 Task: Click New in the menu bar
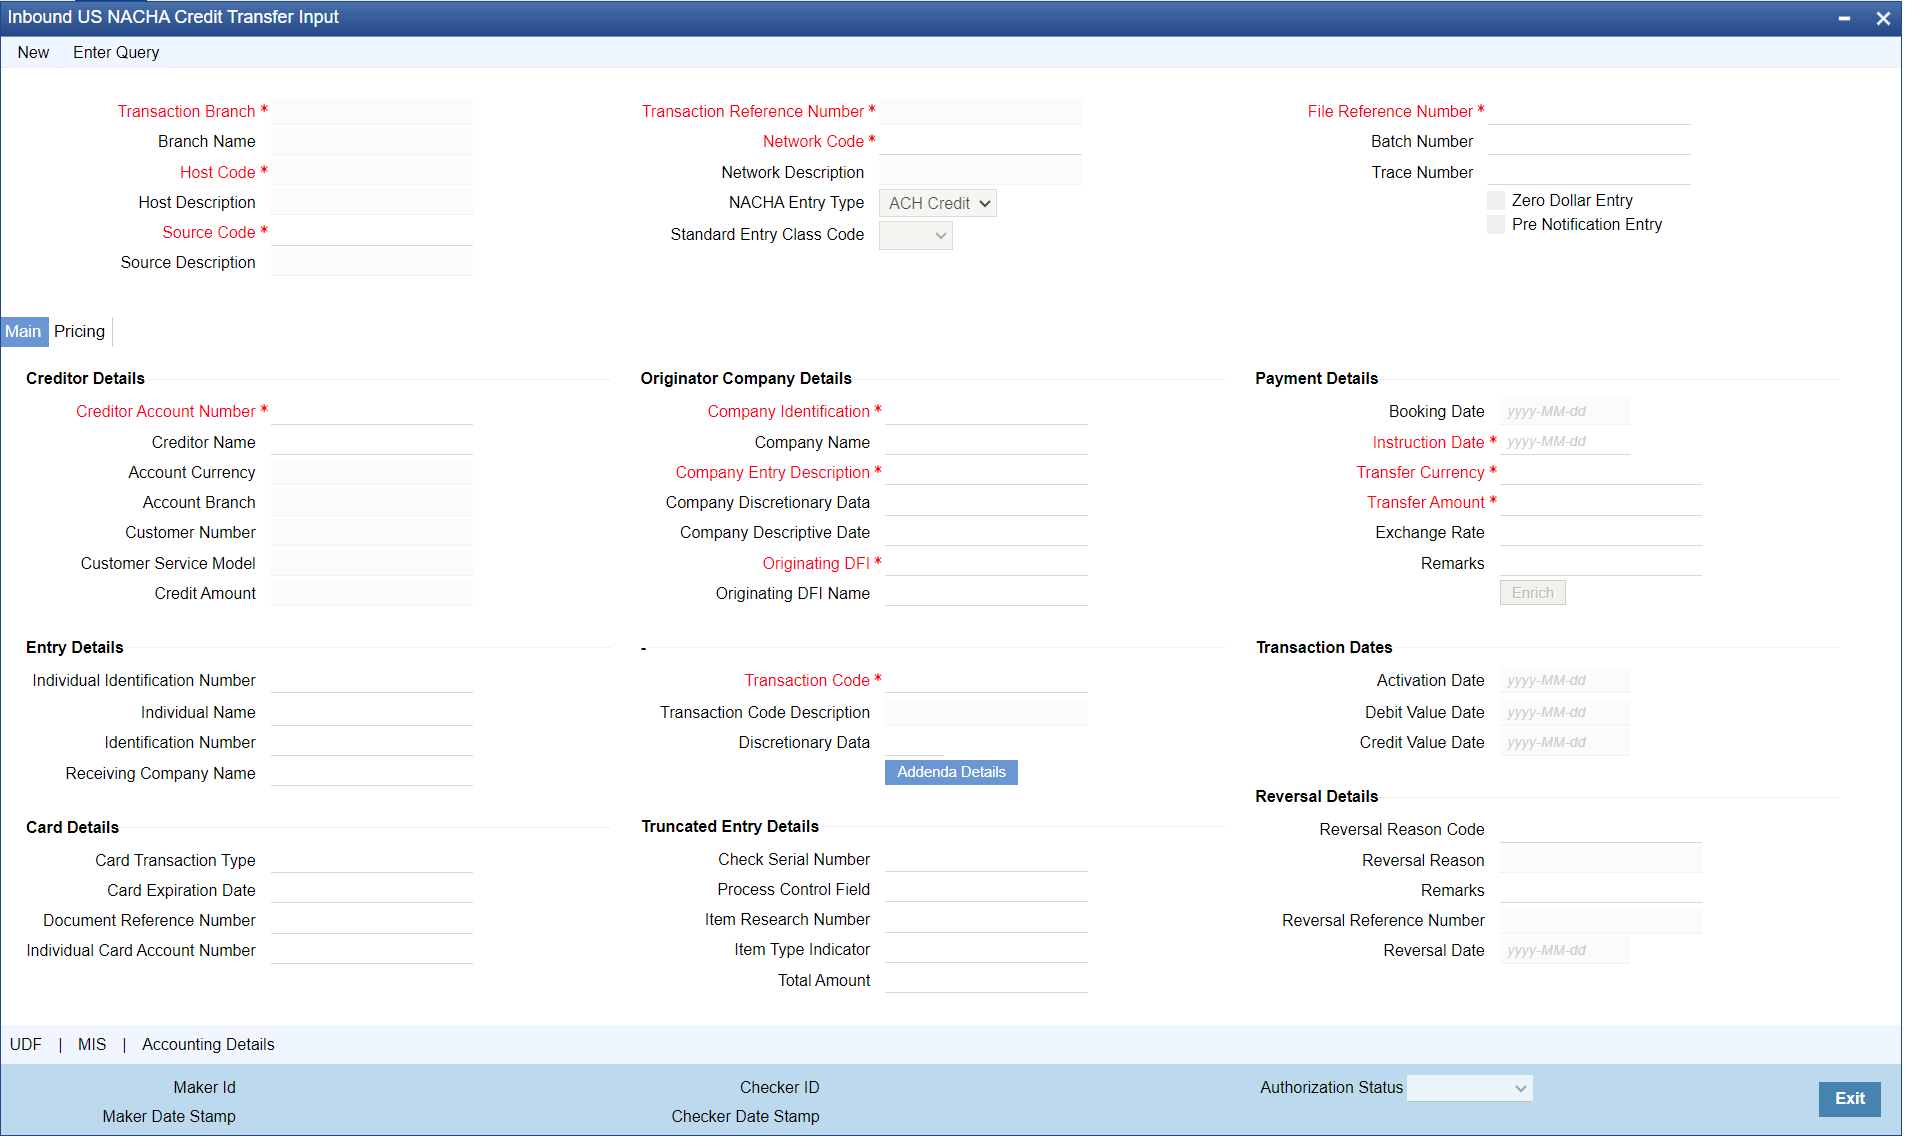tap(33, 53)
